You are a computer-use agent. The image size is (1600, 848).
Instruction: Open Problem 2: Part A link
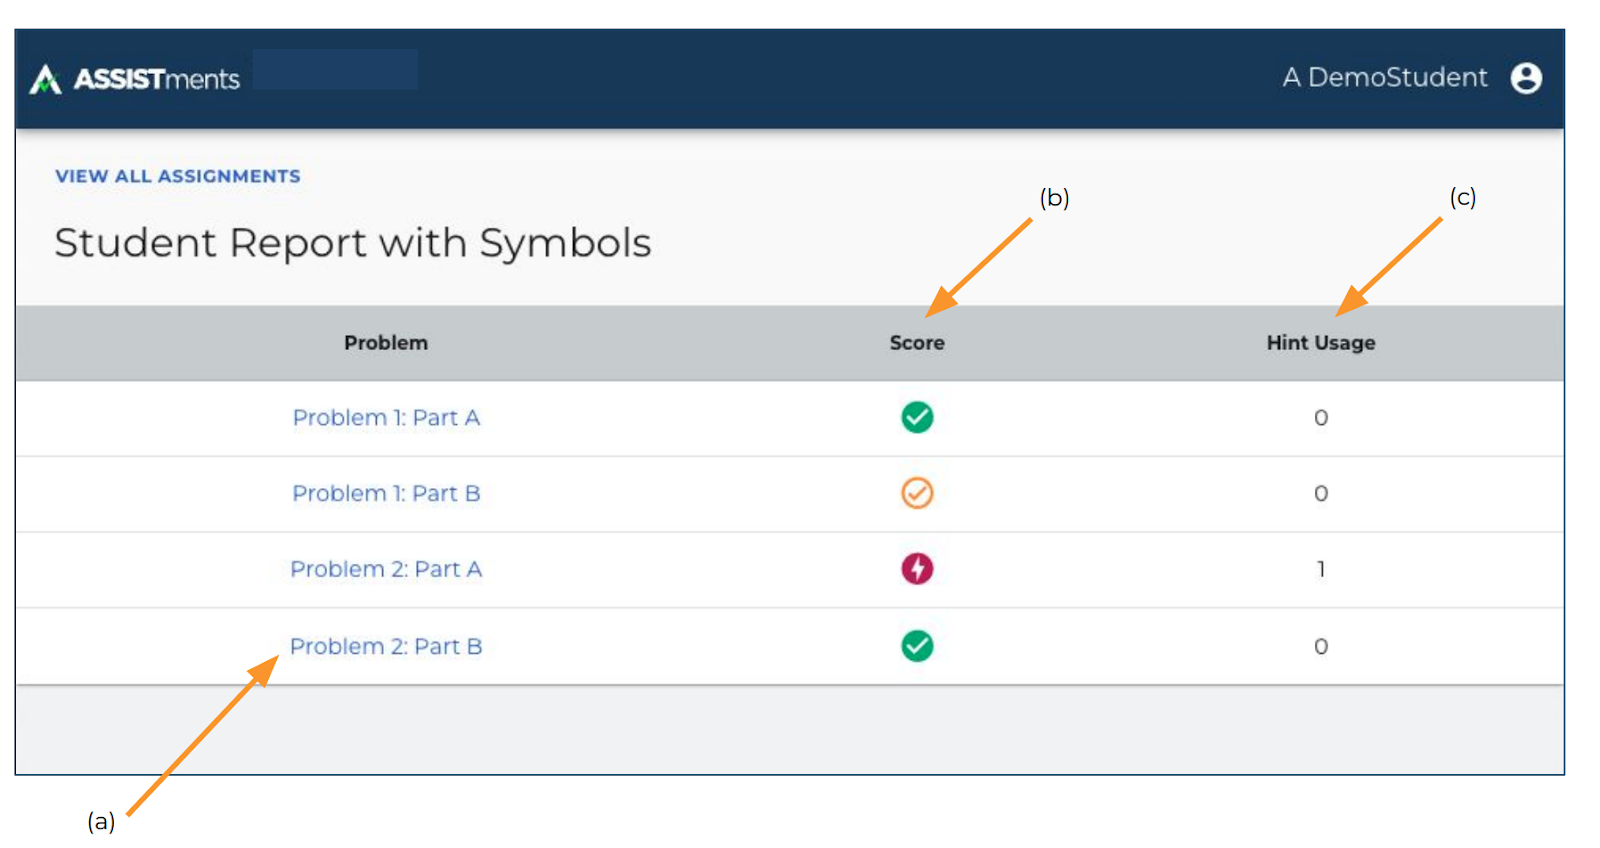pos(386,570)
